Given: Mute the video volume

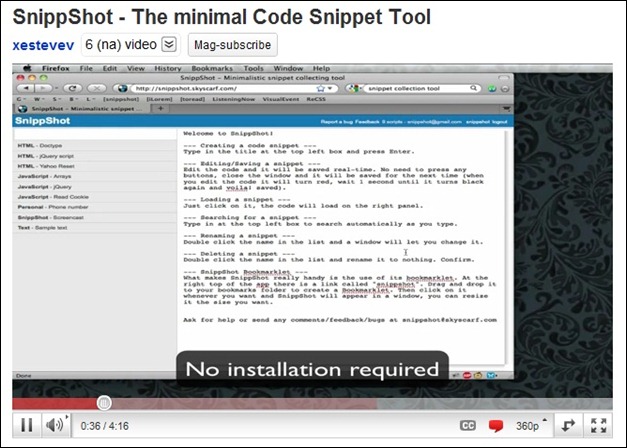Looking at the screenshot, I should pos(54,425).
